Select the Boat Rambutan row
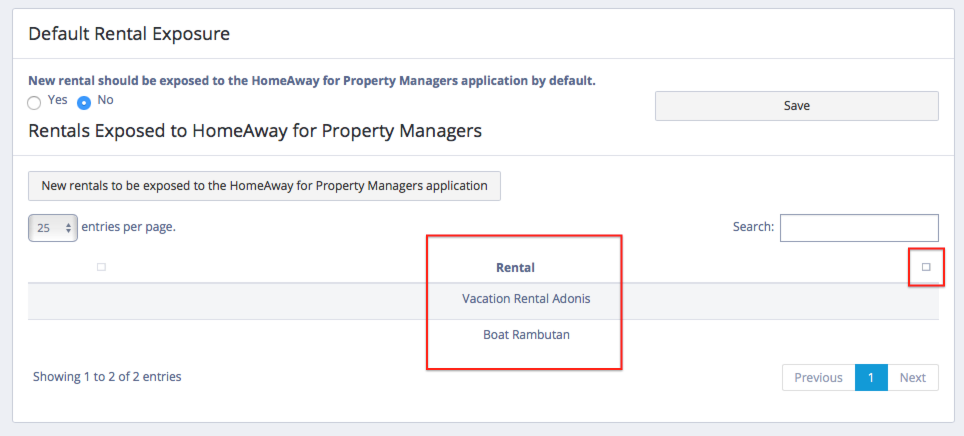Screen dimensions: 964x436 526,335
